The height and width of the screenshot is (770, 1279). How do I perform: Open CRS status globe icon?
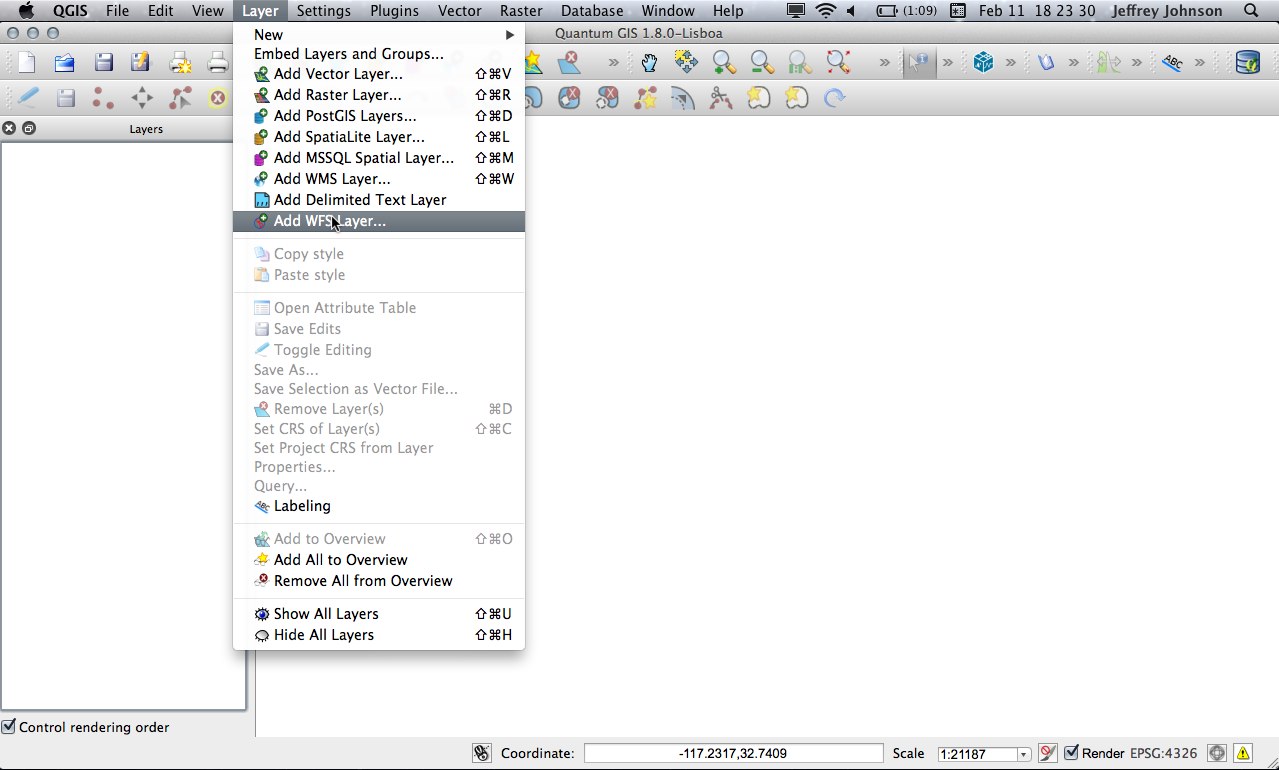point(1217,753)
